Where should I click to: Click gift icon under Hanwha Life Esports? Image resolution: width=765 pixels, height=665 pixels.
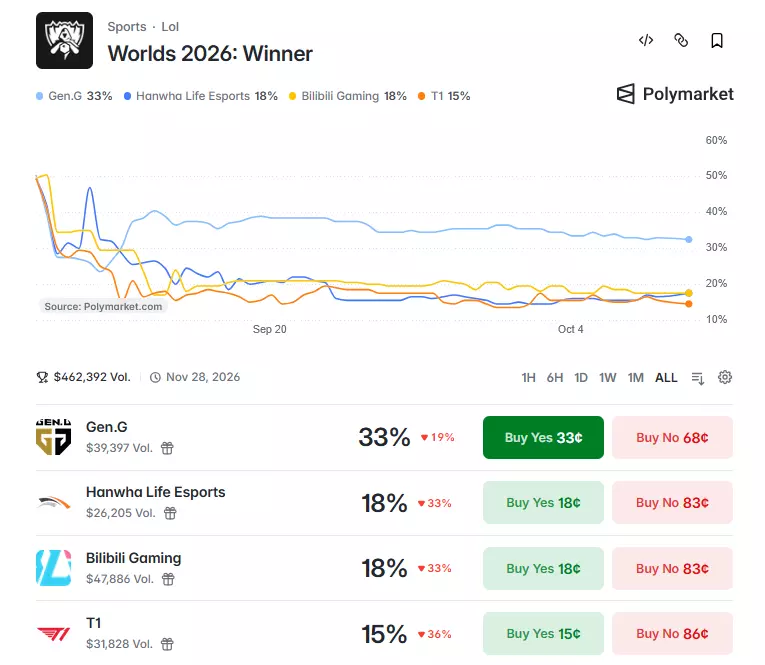pyautogui.click(x=170, y=513)
